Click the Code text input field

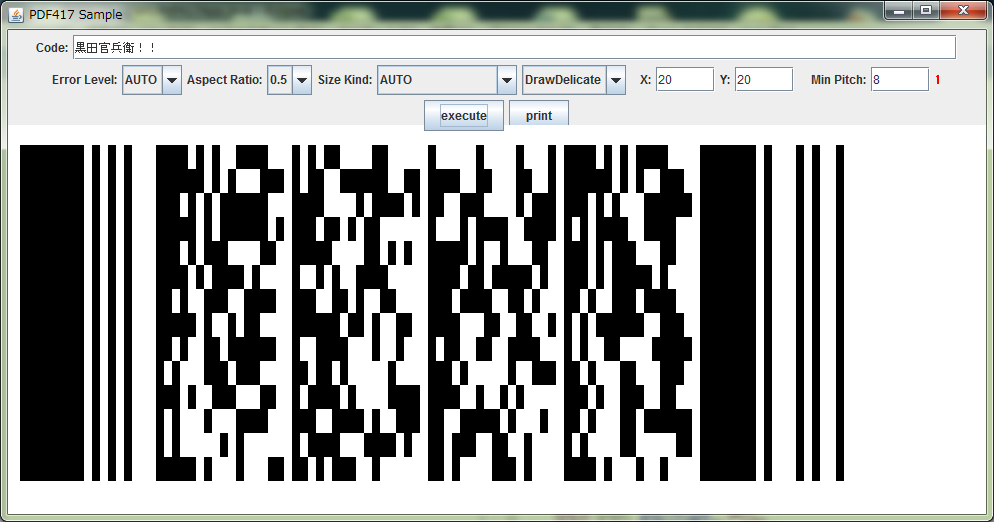(514, 48)
